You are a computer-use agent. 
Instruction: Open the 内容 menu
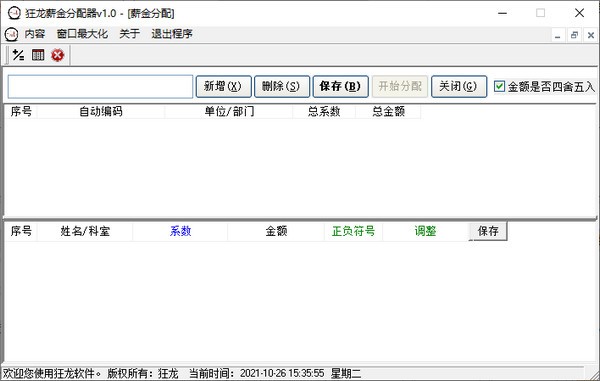click(x=34, y=34)
